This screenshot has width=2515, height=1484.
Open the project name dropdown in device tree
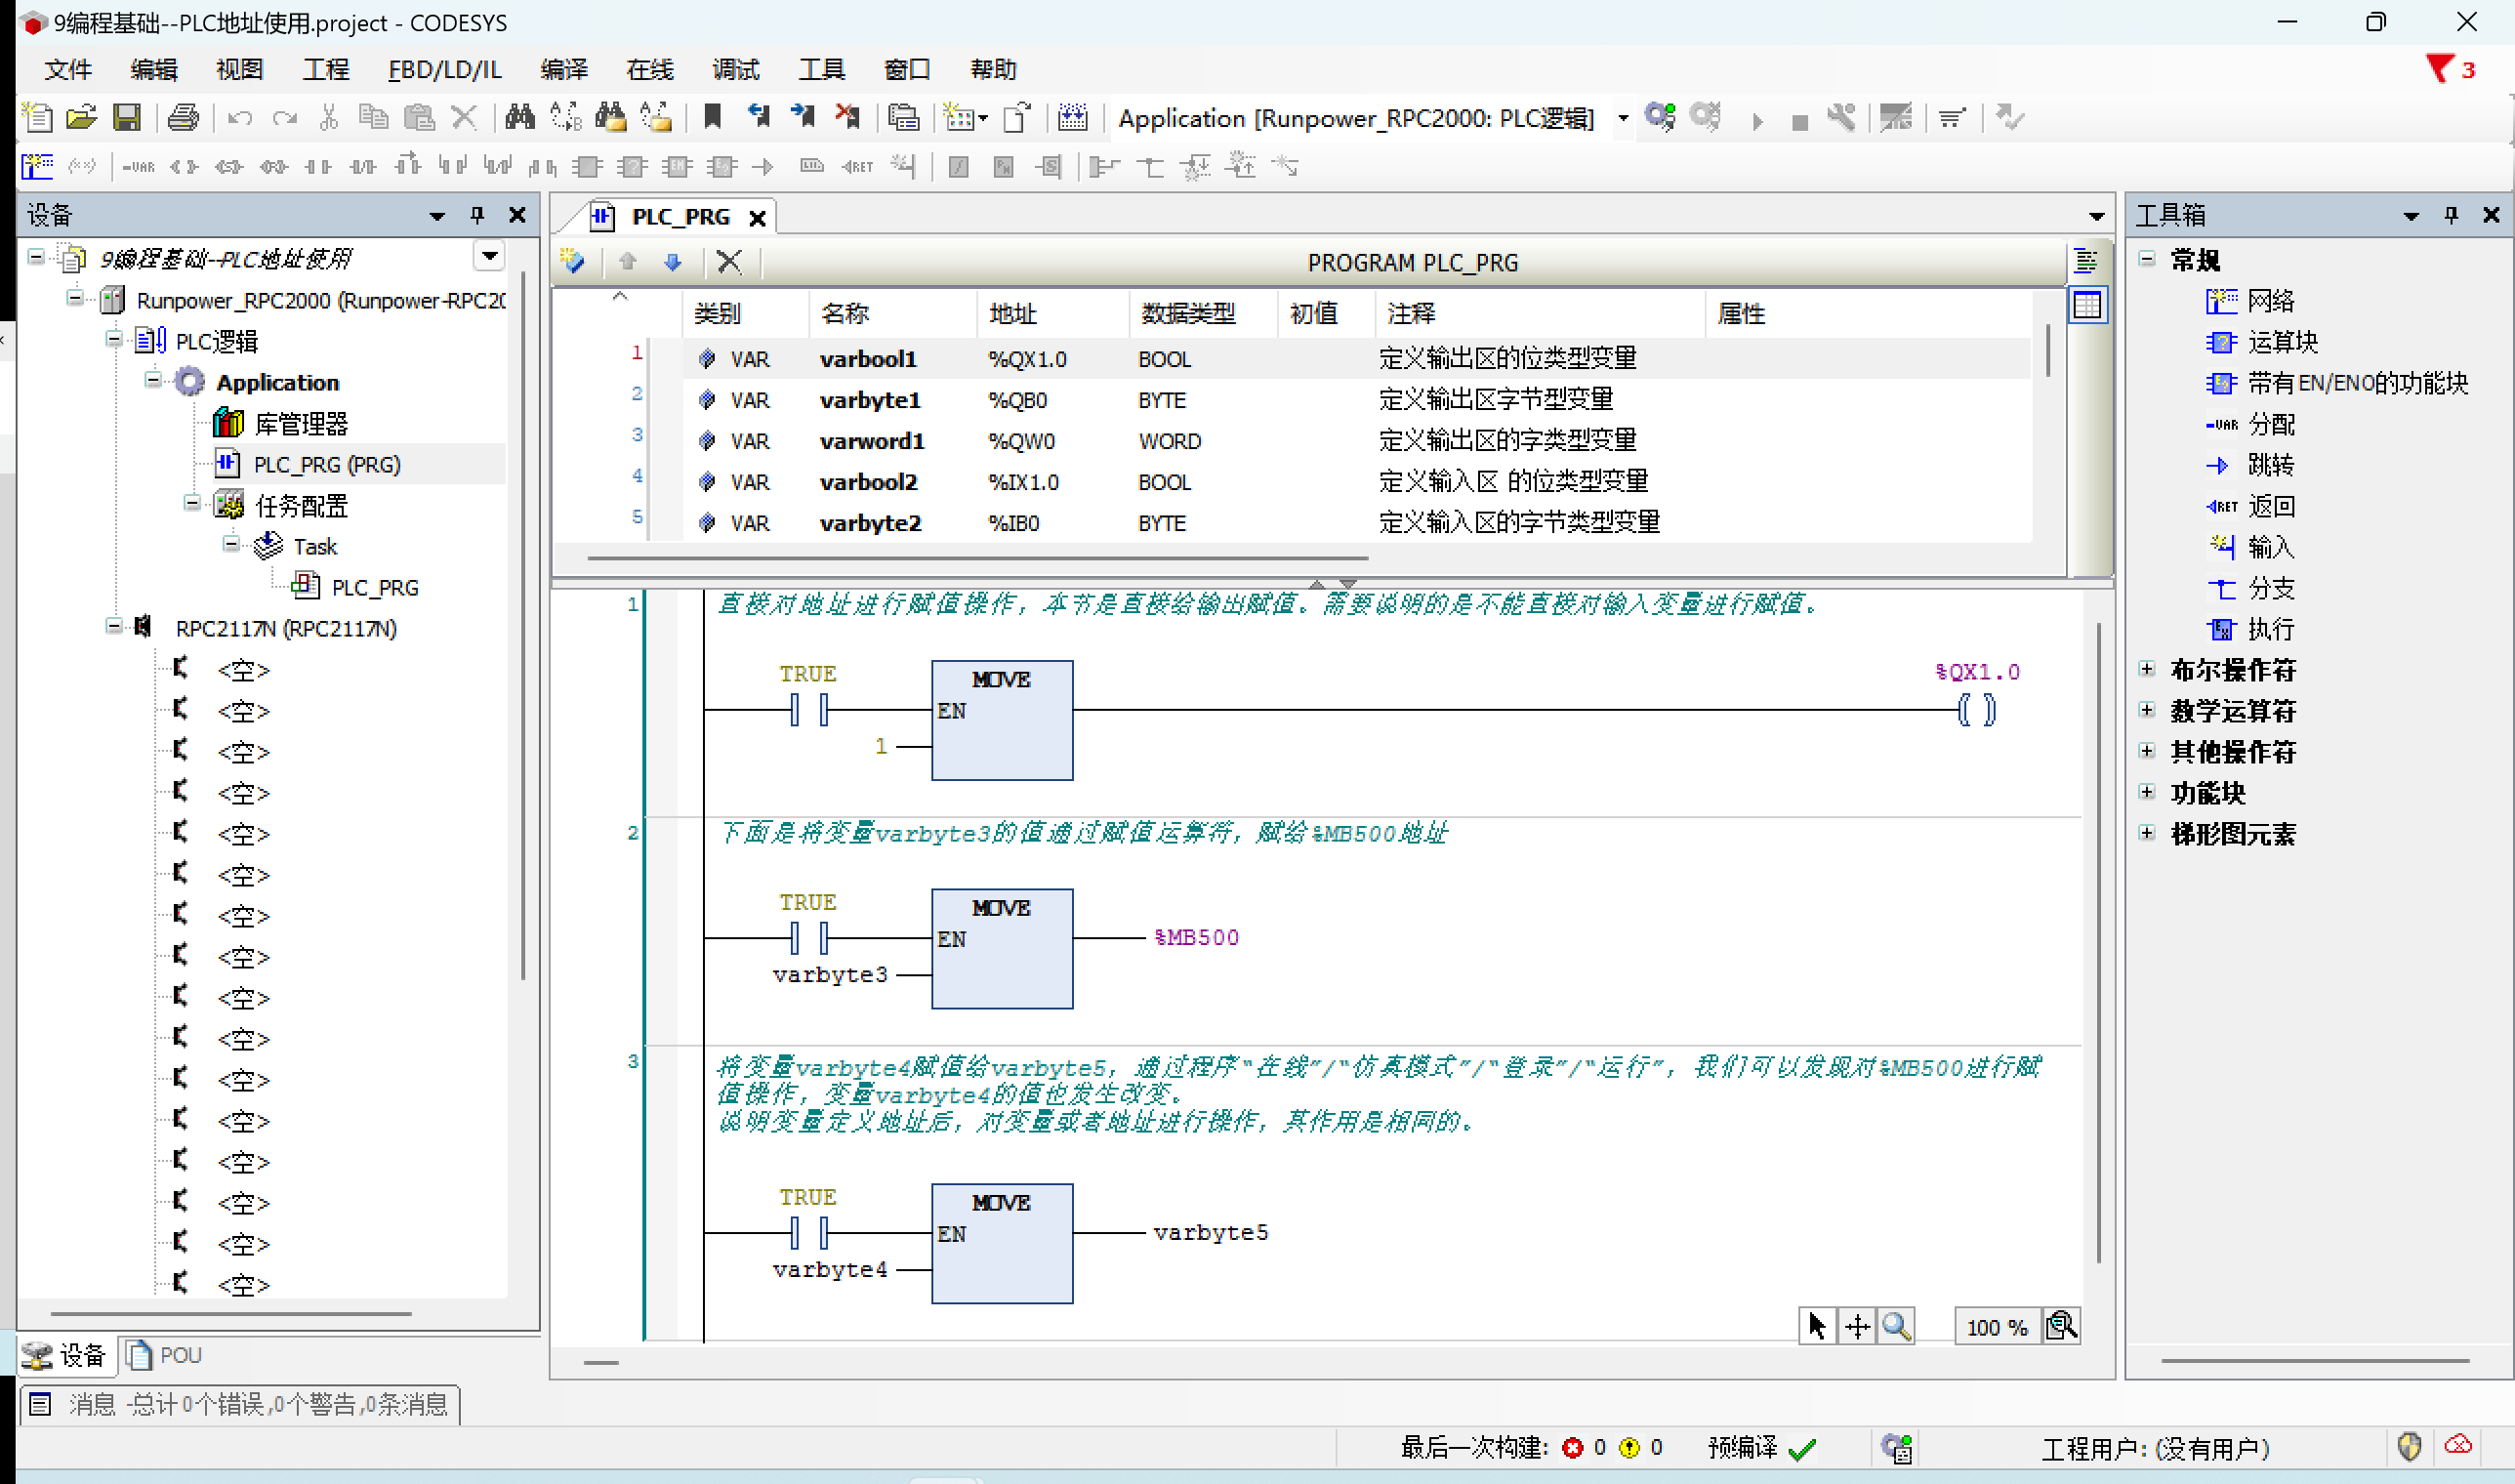(x=489, y=257)
